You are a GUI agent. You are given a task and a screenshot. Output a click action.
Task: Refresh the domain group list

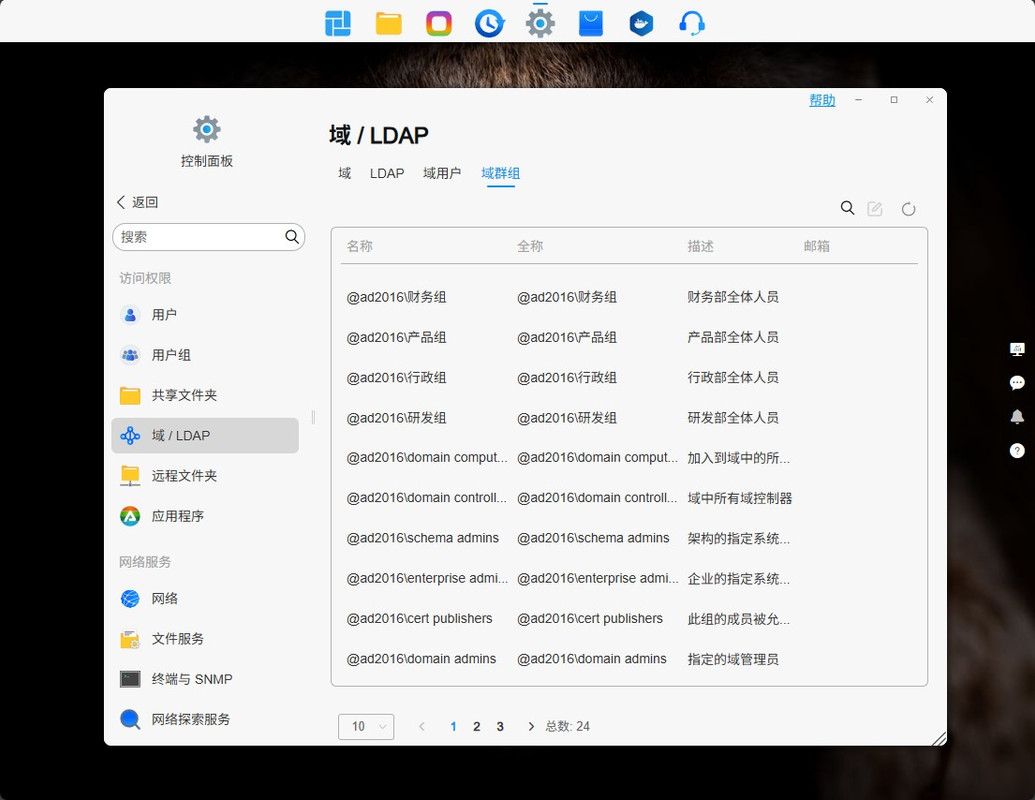tap(909, 209)
